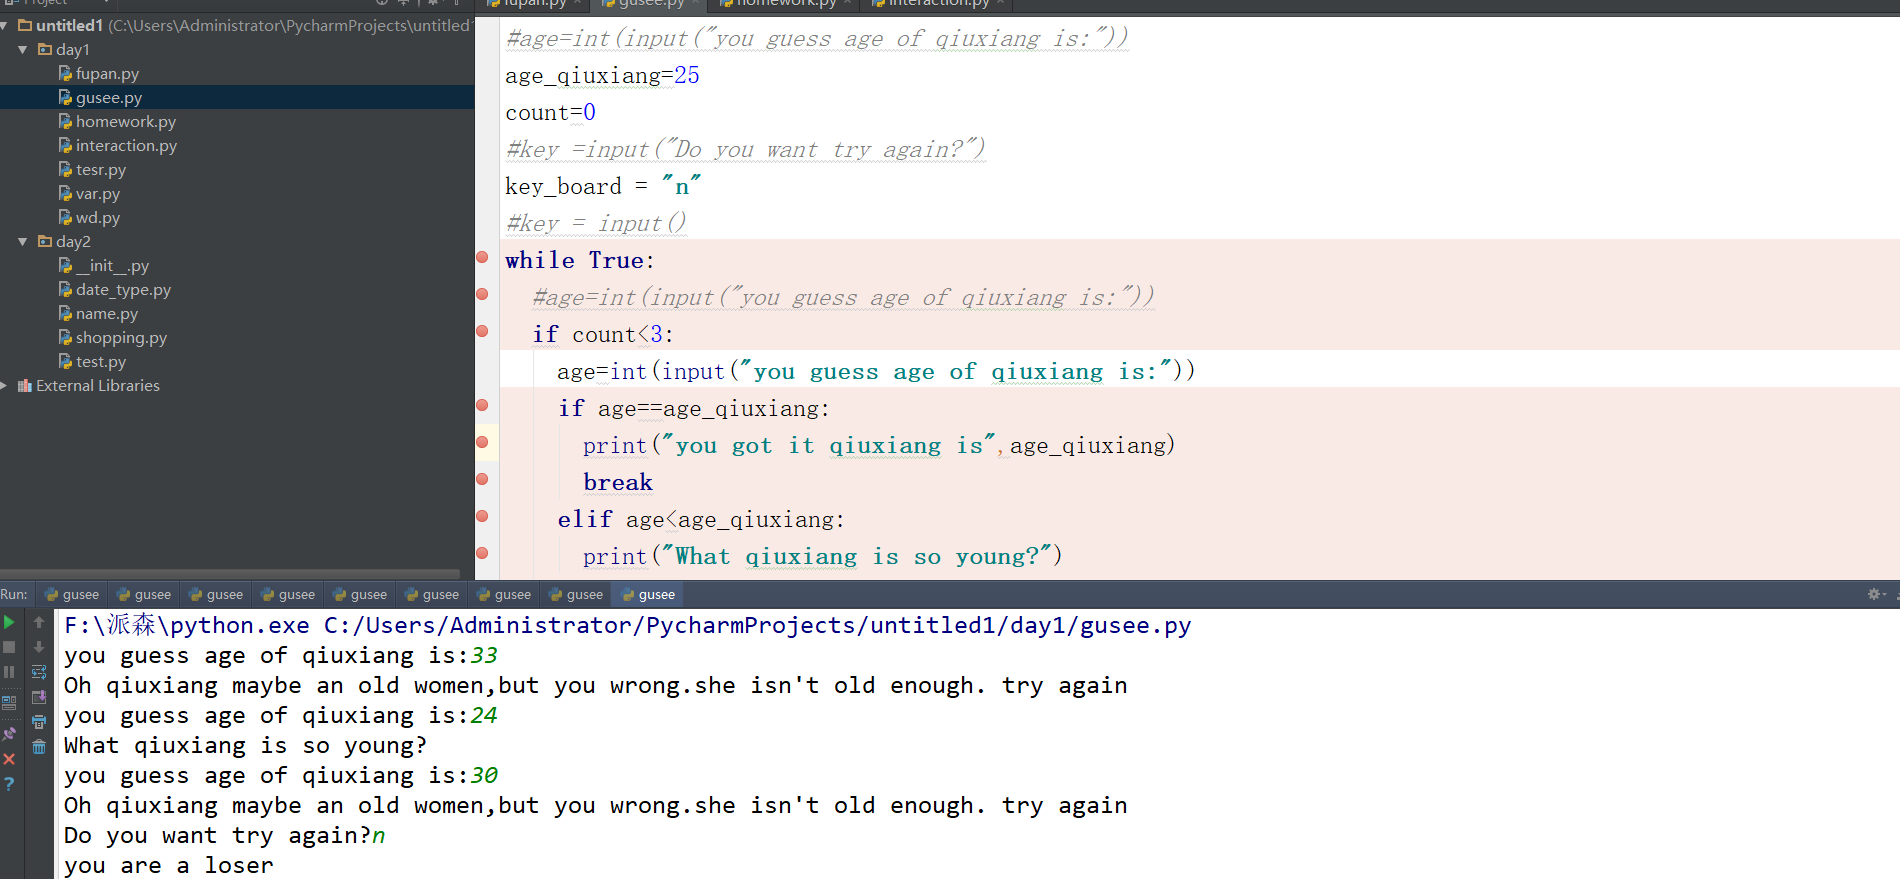Toggle breakpoint on 'if count<3:' line
1900x879 pixels.
(x=482, y=331)
